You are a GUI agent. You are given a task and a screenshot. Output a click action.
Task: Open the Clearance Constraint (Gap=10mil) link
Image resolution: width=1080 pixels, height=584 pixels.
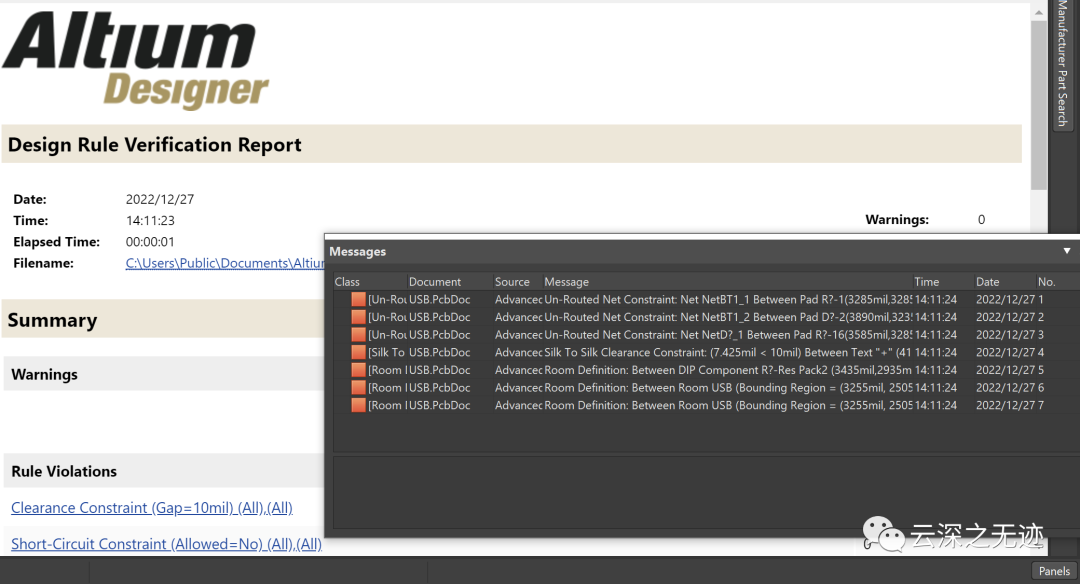click(152, 508)
